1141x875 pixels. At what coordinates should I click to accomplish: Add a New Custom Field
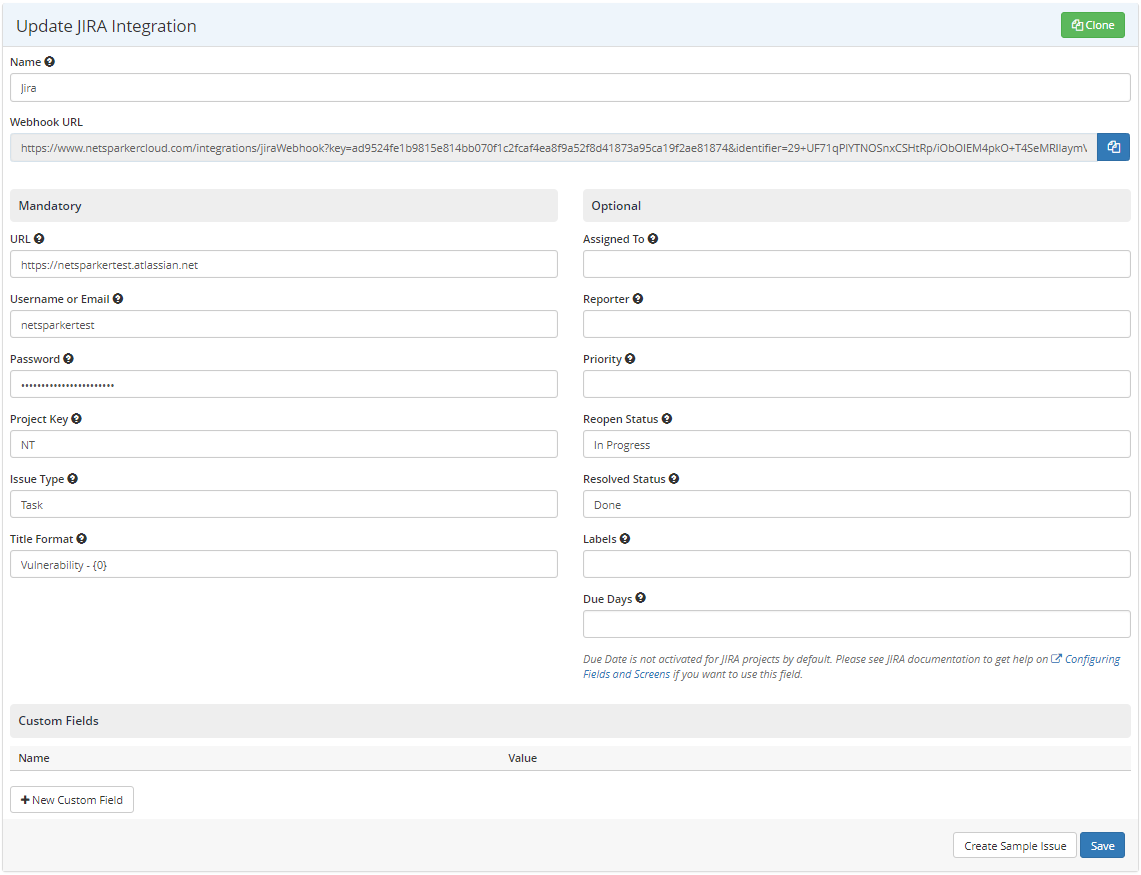(x=72, y=799)
